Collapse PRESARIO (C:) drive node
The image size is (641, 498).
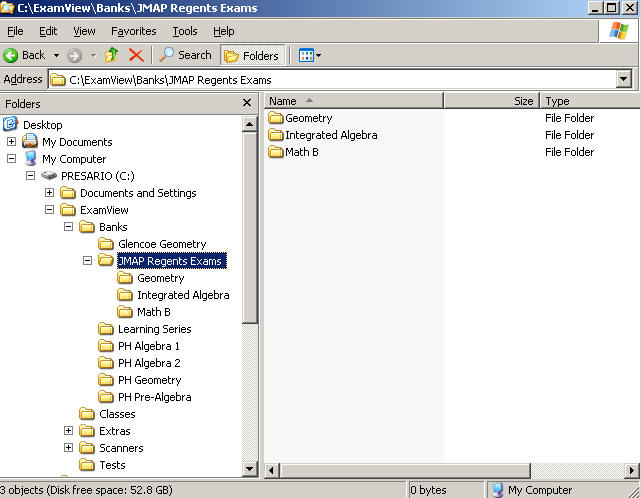30,175
